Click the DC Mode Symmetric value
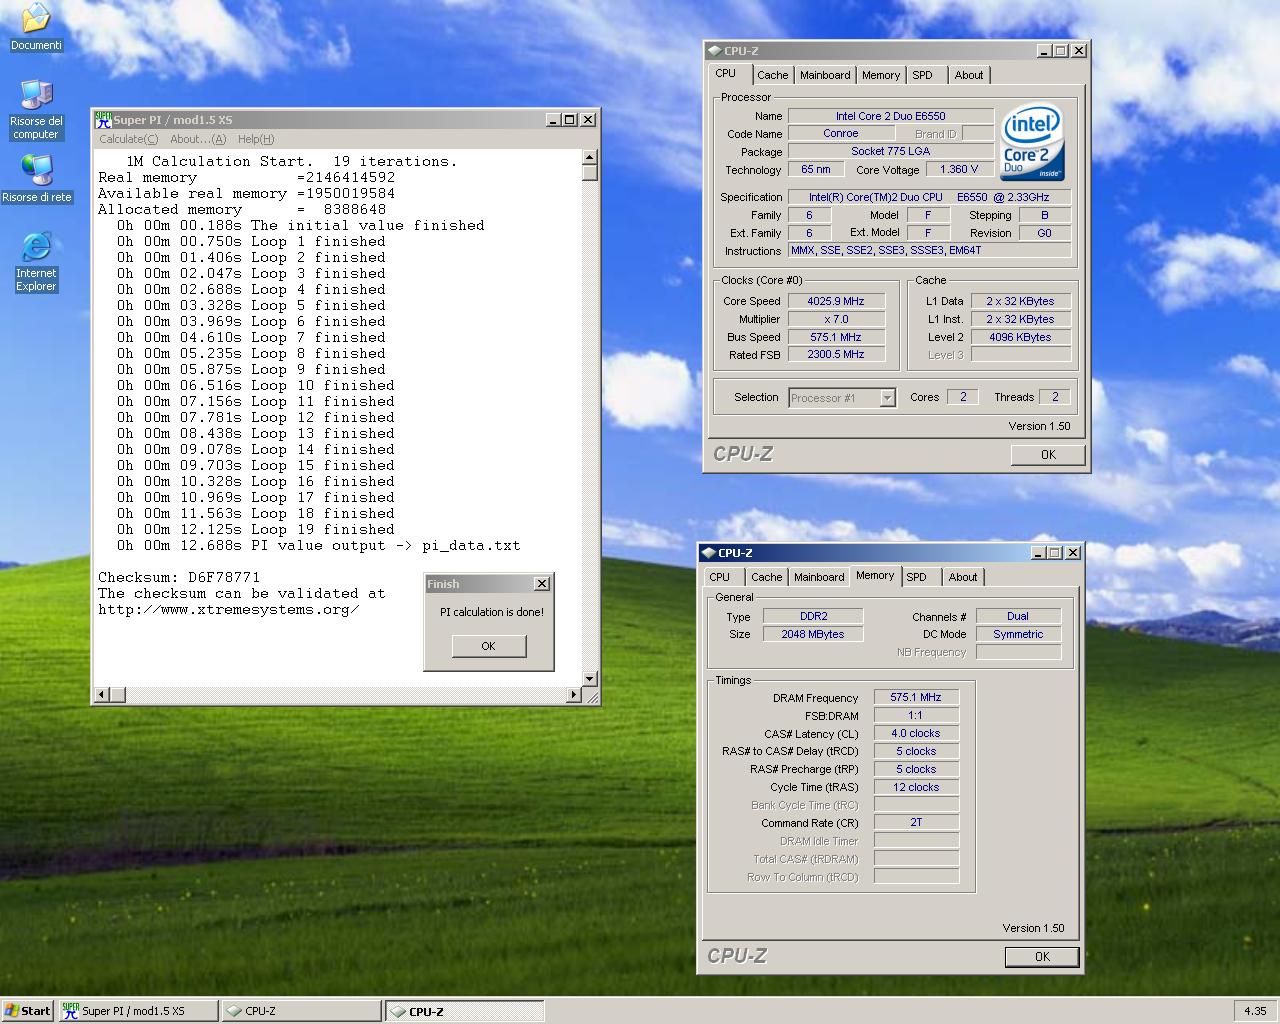This screenshot has width=1280, height=1024. pos(1018,634)
